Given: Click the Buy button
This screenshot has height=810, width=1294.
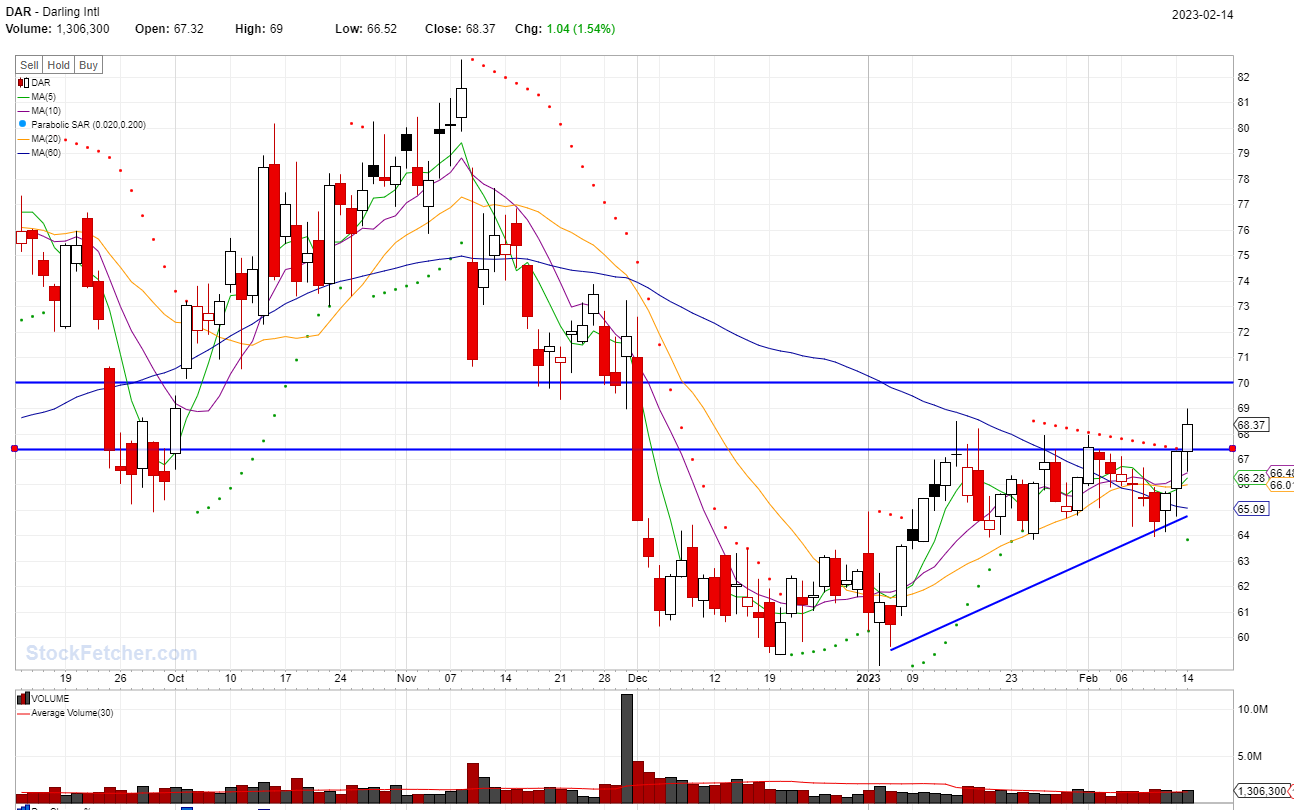Looking at the screenshot, I should pos(88,65).
